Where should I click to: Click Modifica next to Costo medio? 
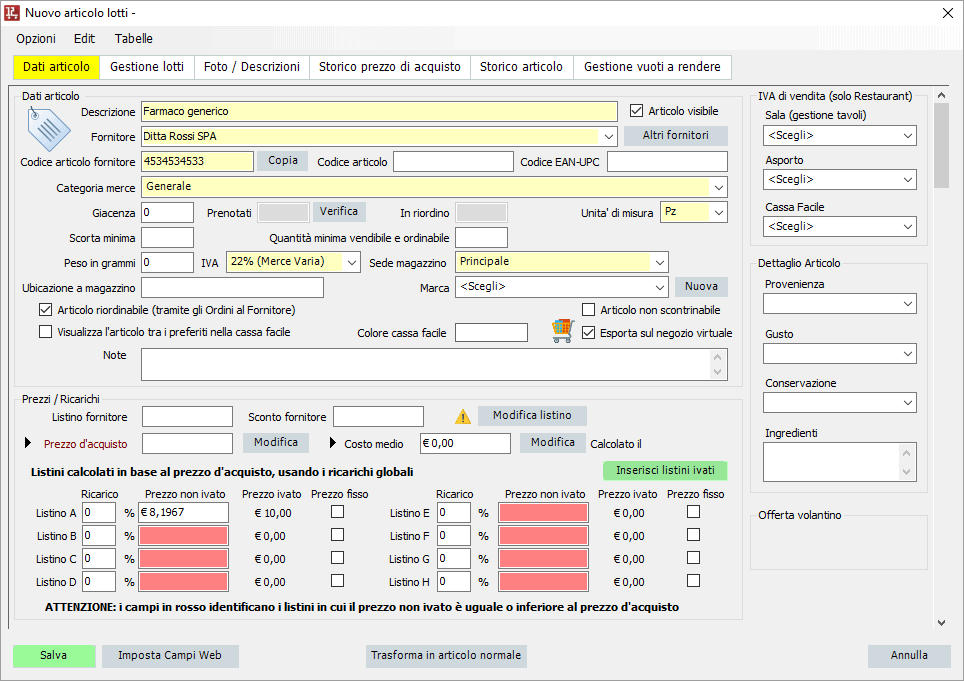[553, 443]
